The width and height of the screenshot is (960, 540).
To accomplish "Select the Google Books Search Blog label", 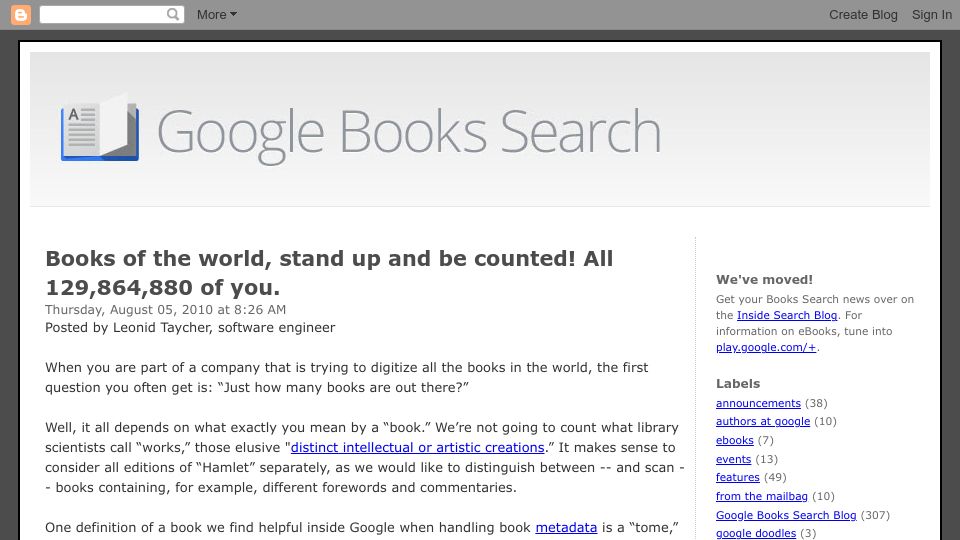I will (786, 515).
